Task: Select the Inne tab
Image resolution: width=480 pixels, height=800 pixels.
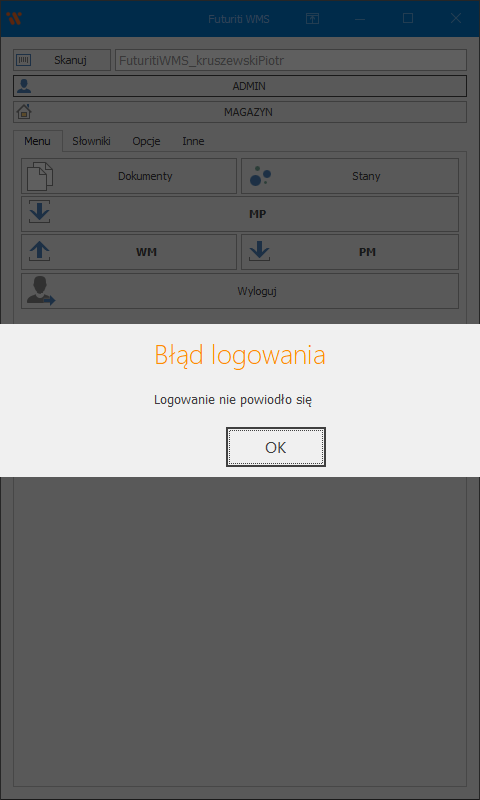Action: (193, 141)
